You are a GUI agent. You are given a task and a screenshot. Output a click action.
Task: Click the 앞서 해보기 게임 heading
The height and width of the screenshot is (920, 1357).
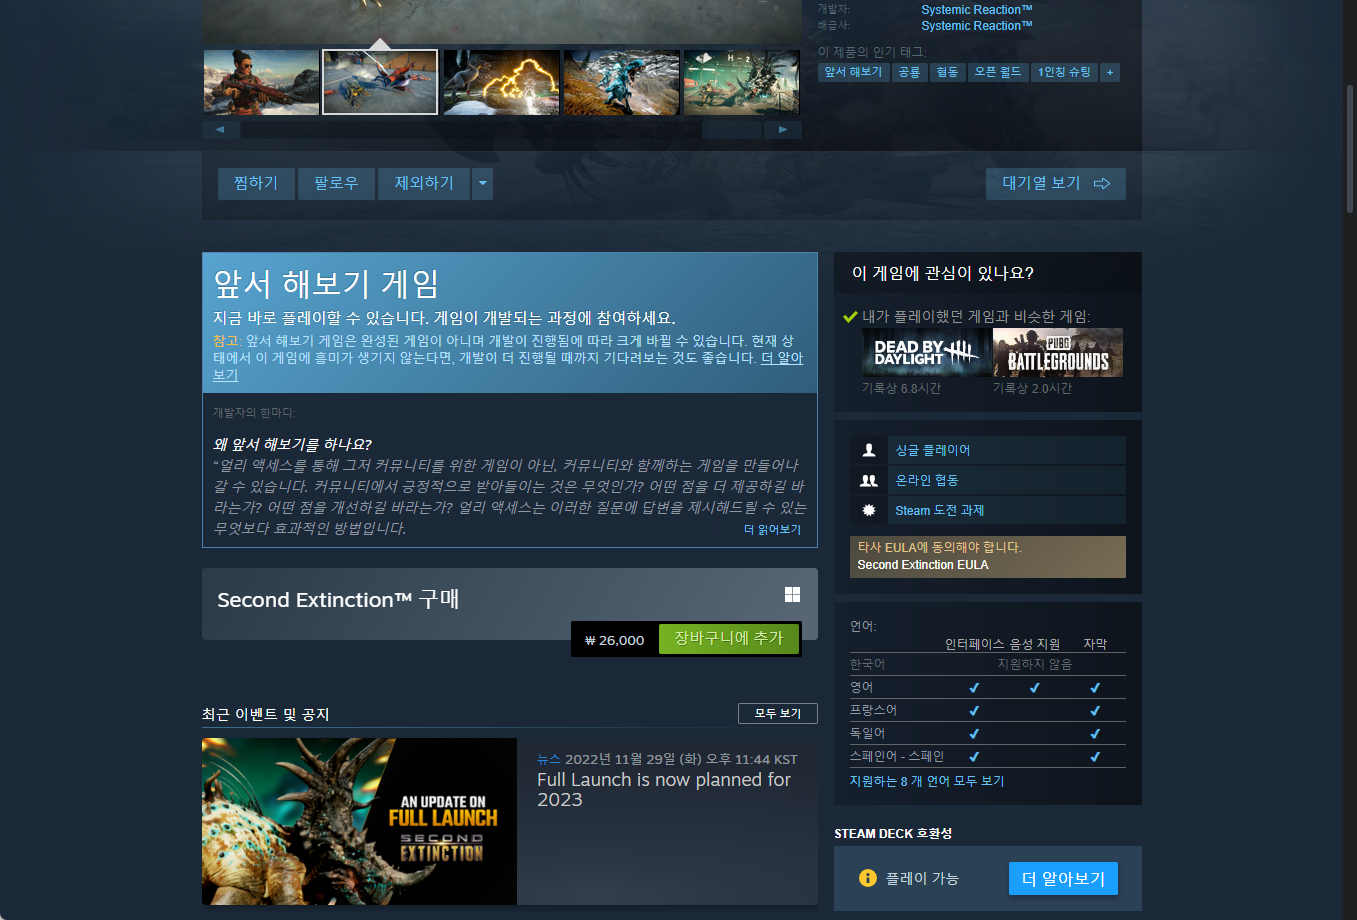[x=326, y=284]
